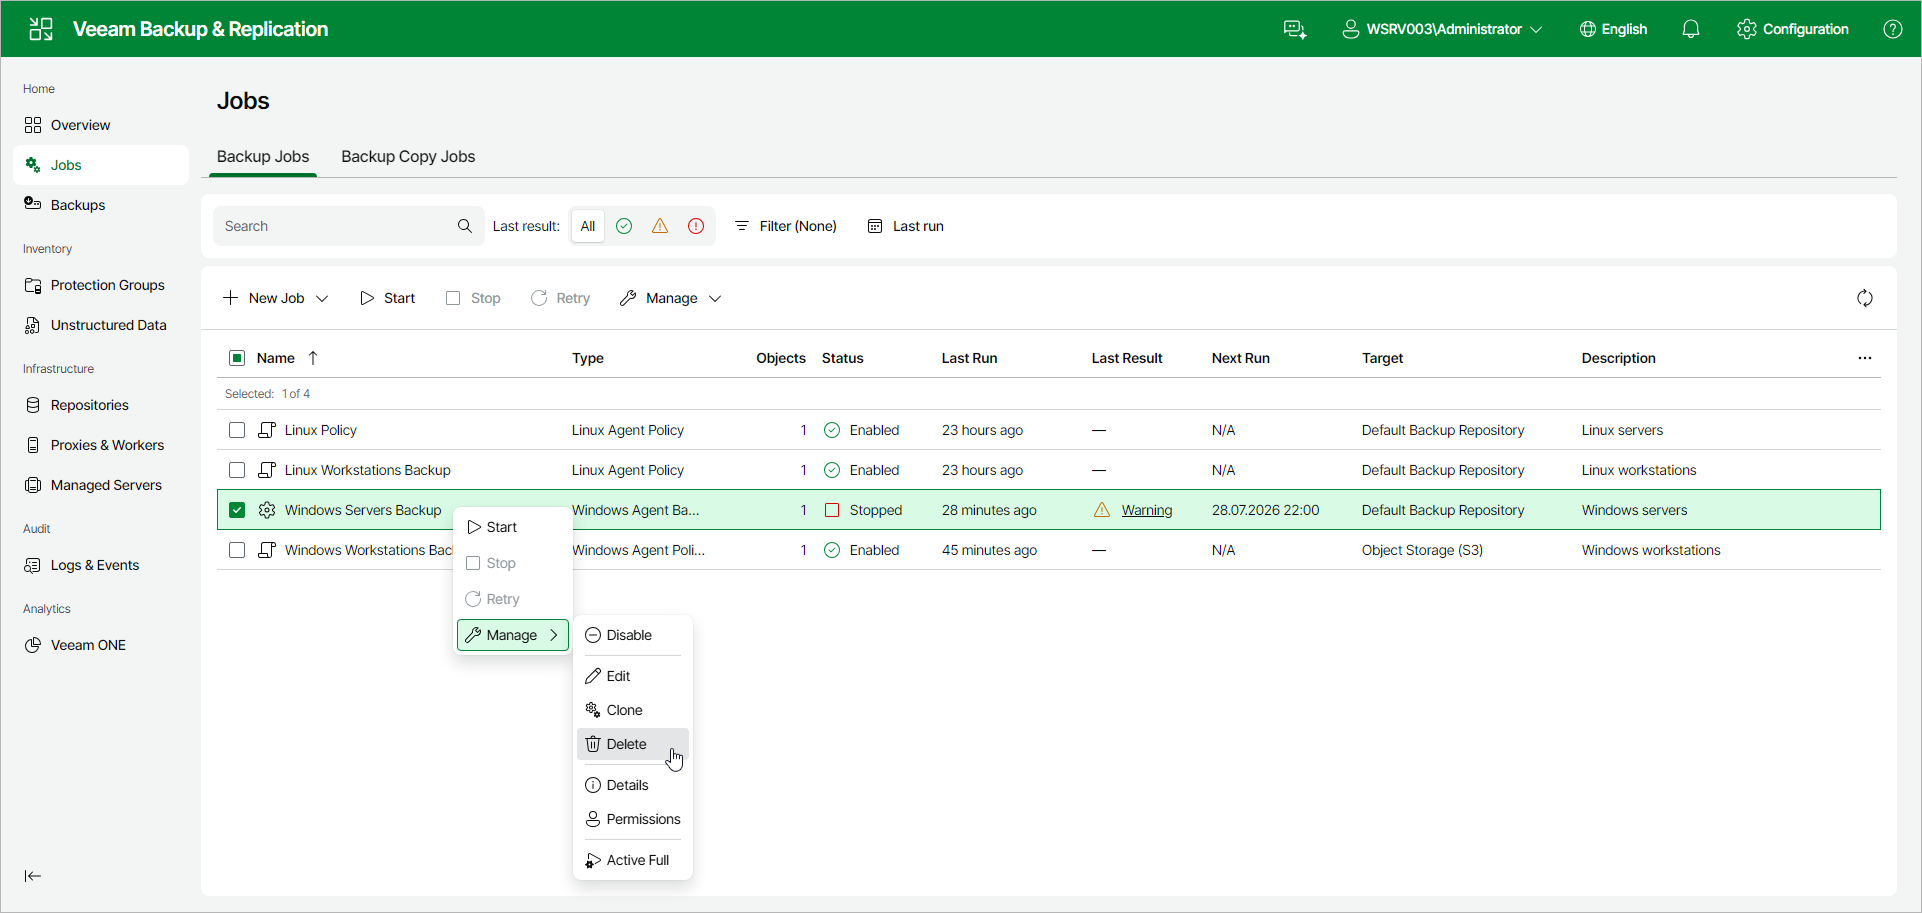Screen dimensions: 1922x913
Task: Select Edit in Manage submenu
Action: pos(632,676)
